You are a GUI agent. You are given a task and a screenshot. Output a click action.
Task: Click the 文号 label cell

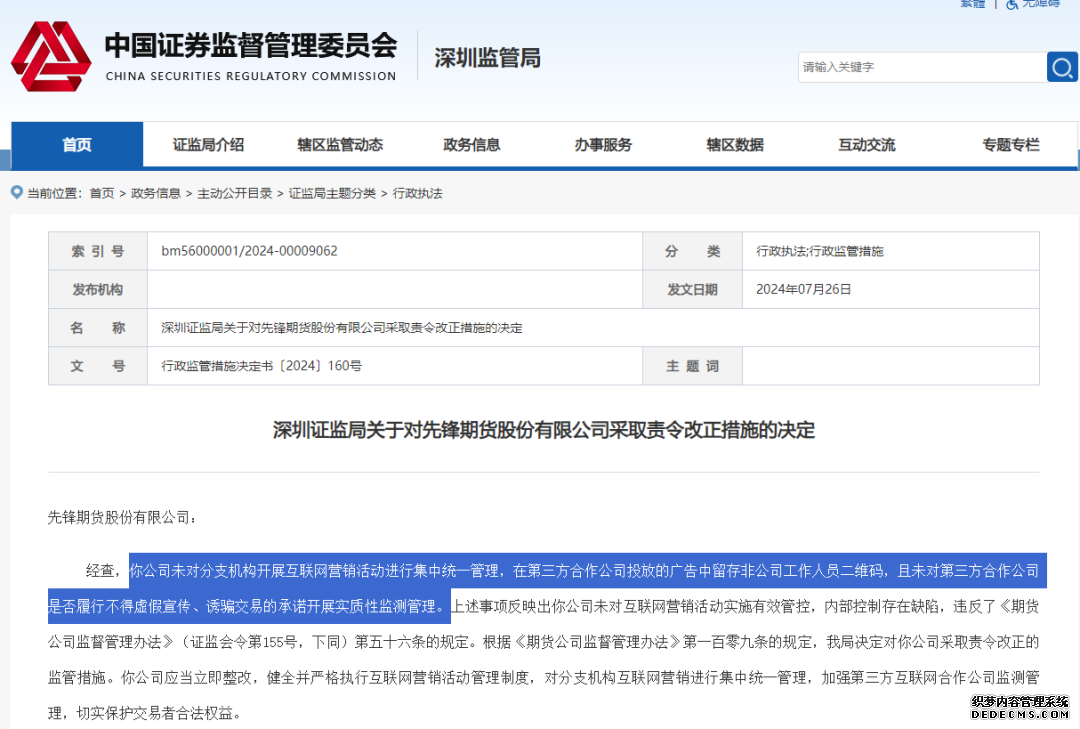pyautogui.click(x=98, y=366)
